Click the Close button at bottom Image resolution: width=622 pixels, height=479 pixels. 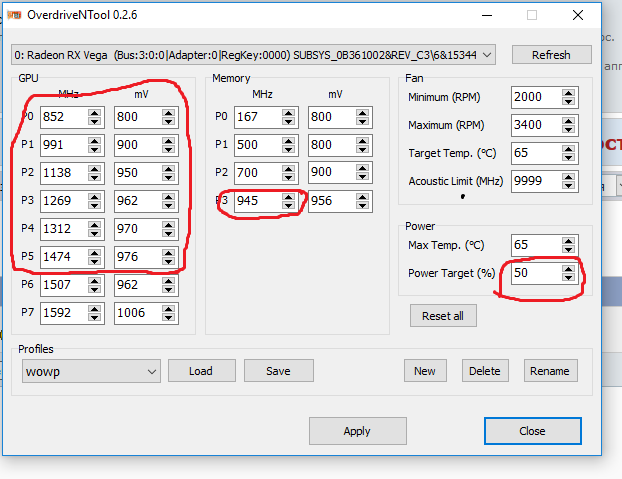click(x=533, y=431)
